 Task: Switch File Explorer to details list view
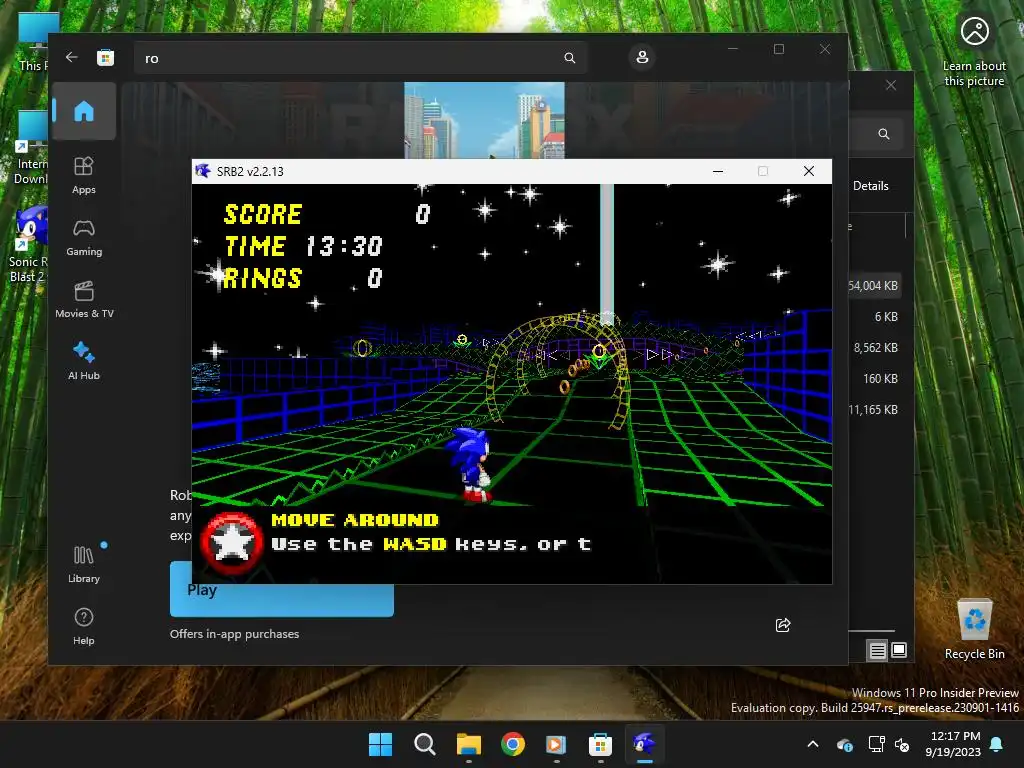click(877, 650)
